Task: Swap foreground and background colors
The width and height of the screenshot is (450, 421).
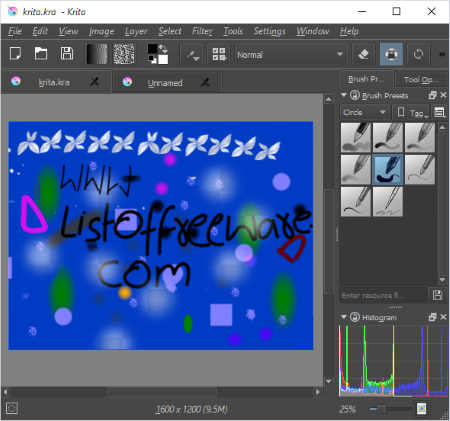Action: pos(163,48)
